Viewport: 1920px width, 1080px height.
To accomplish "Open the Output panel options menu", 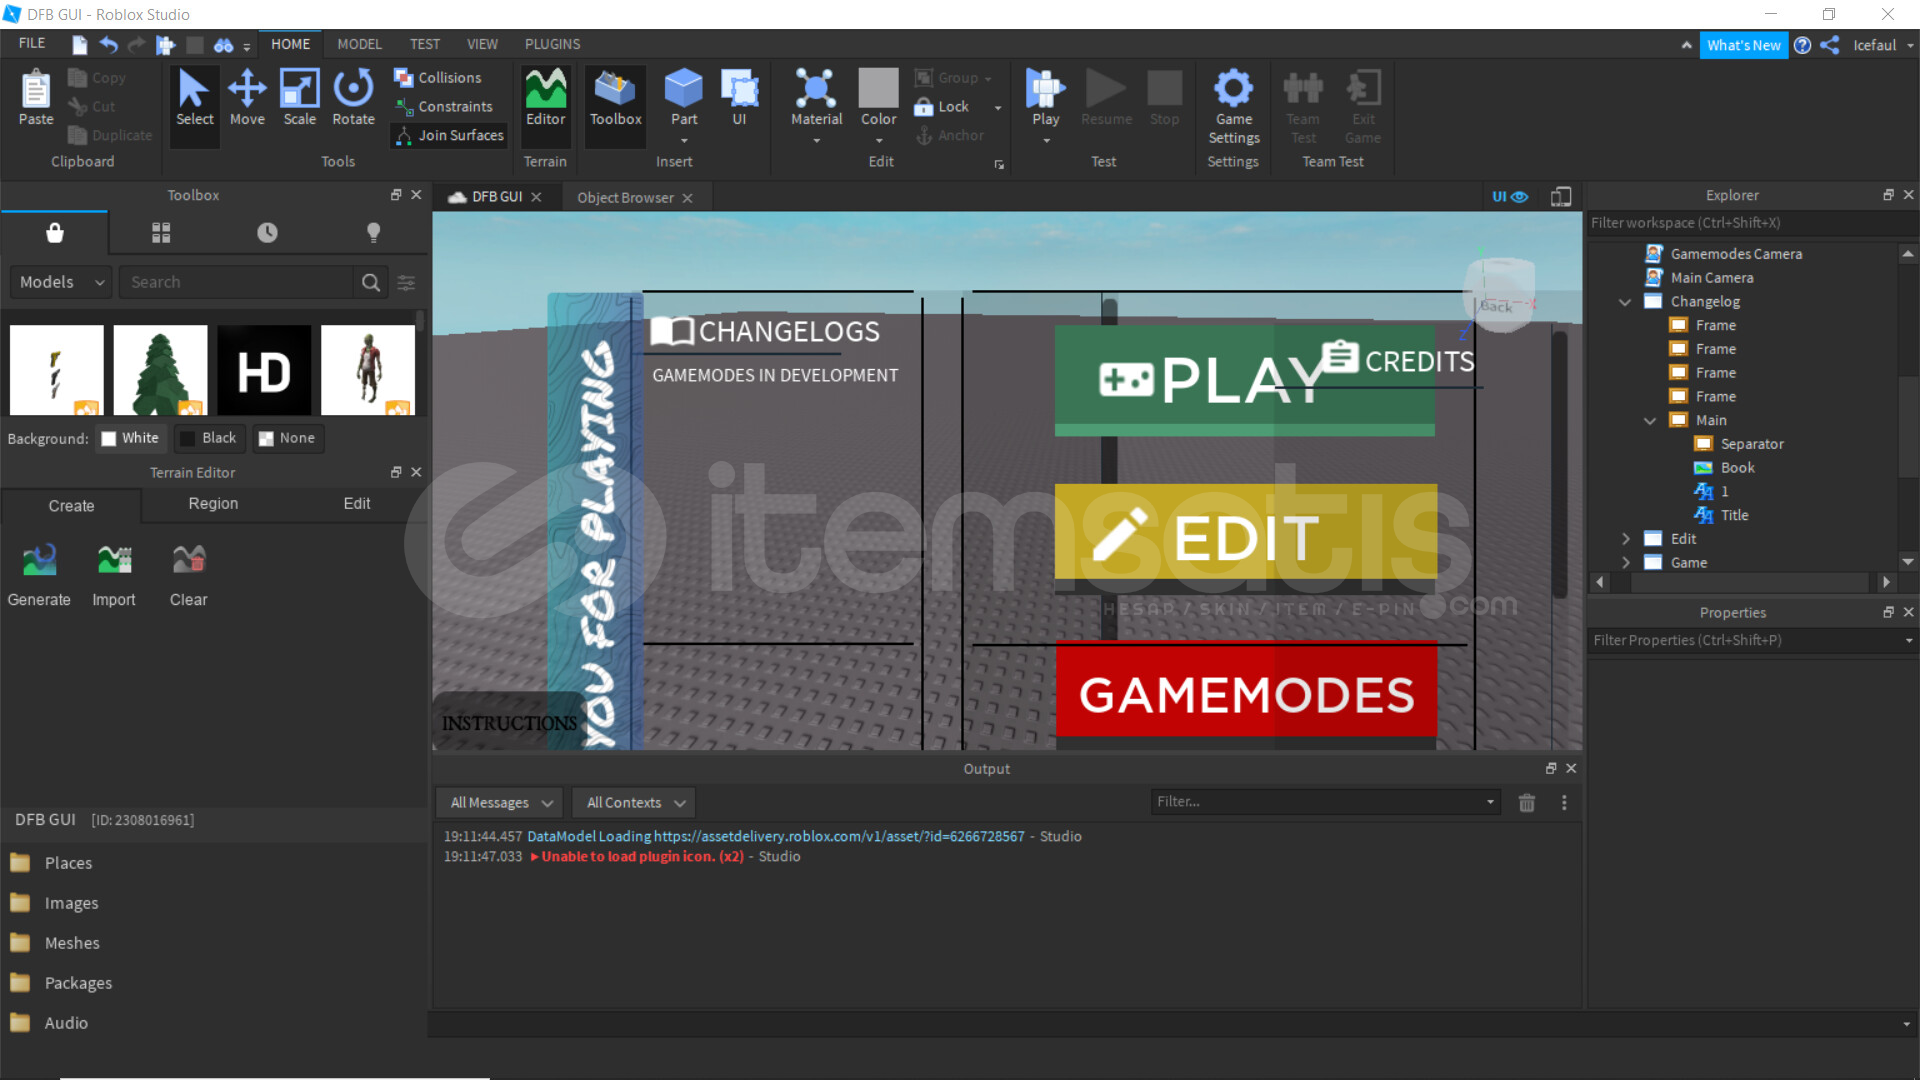I will click(x=1564, y=802).
